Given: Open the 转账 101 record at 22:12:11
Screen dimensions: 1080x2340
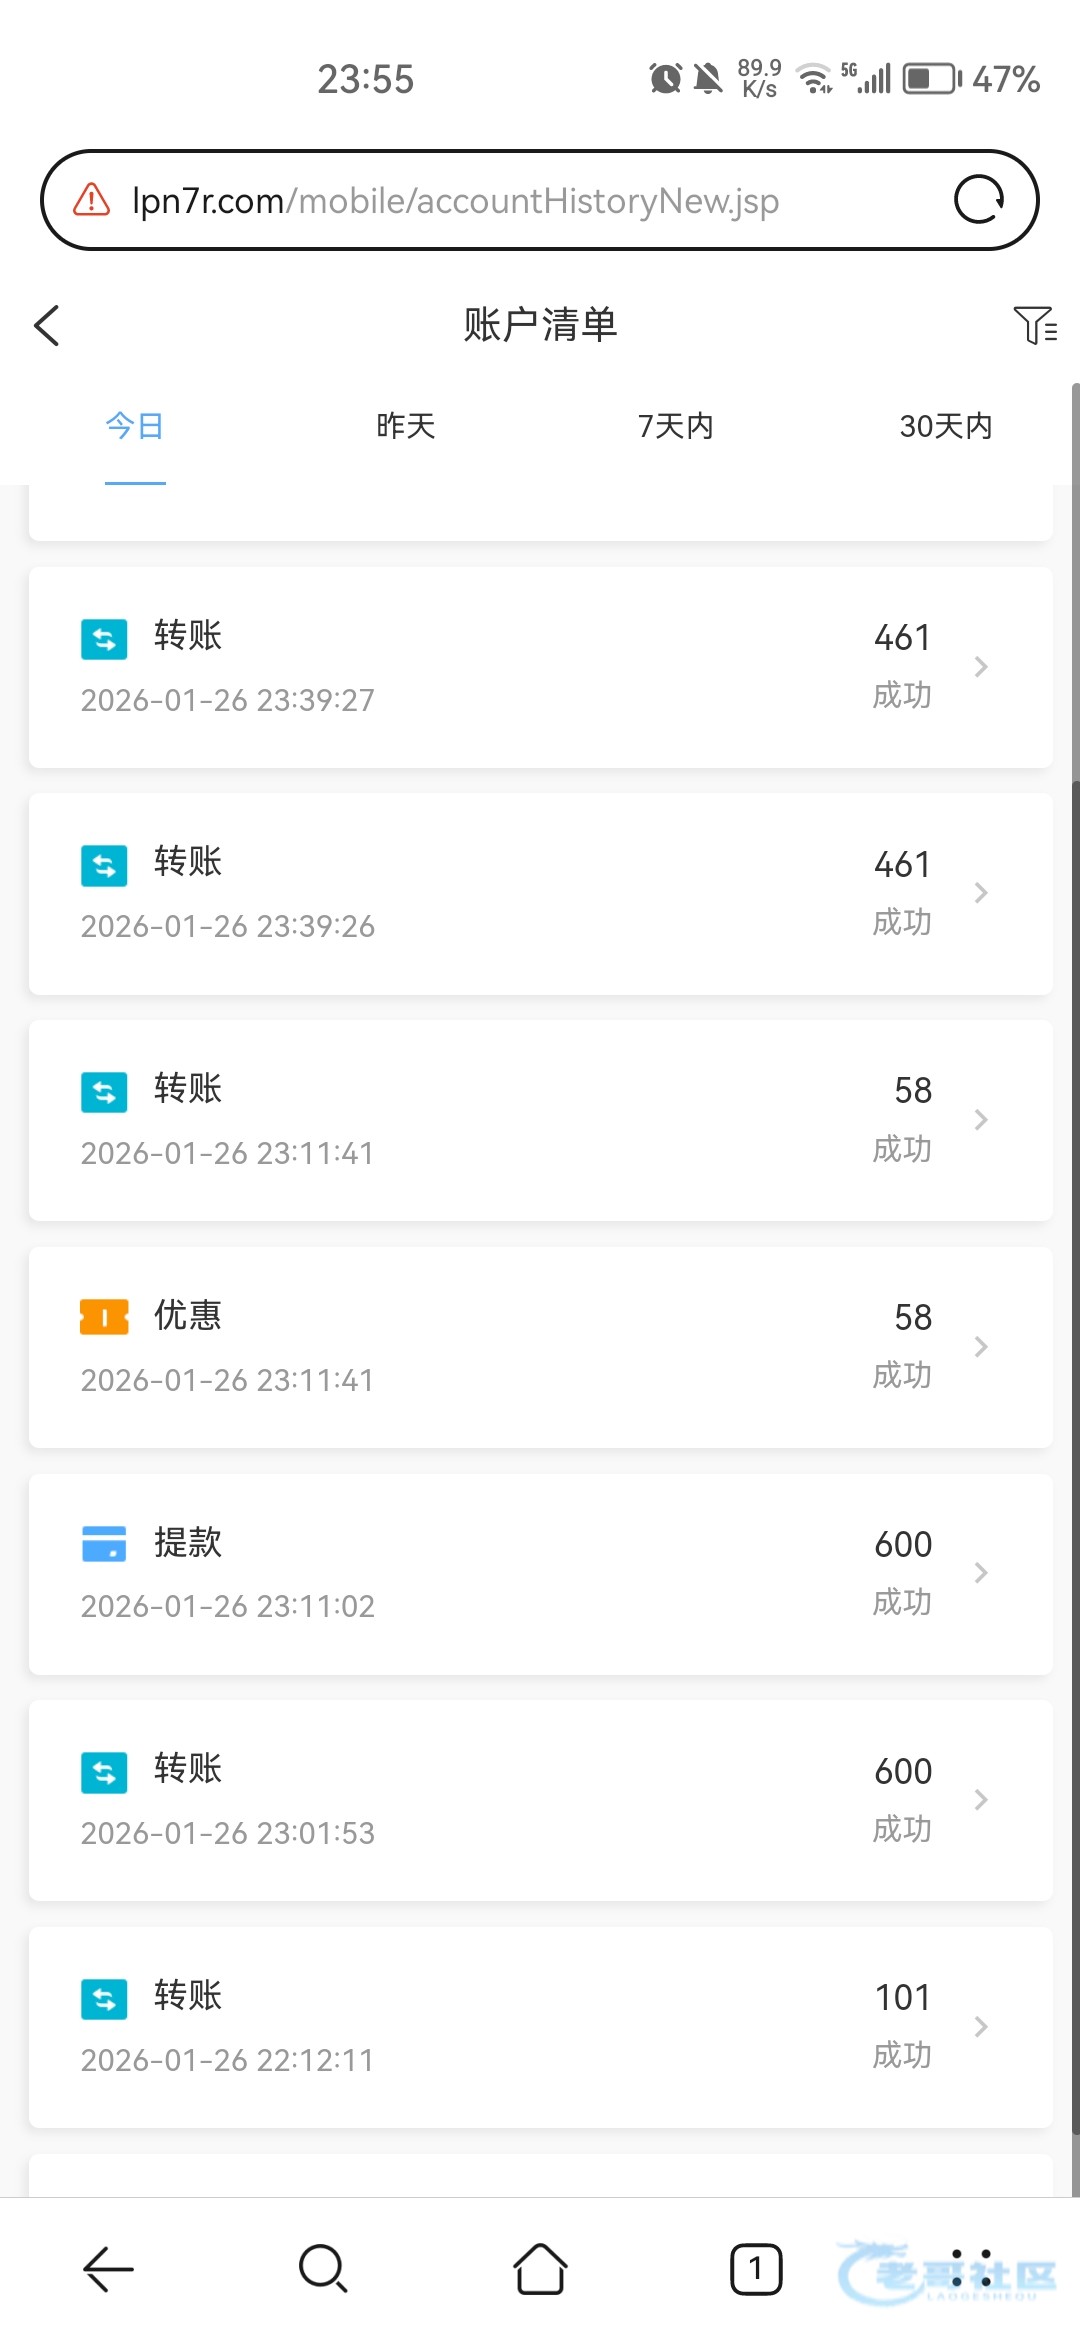Looking at the screenshot, I should pos(540,2027).
